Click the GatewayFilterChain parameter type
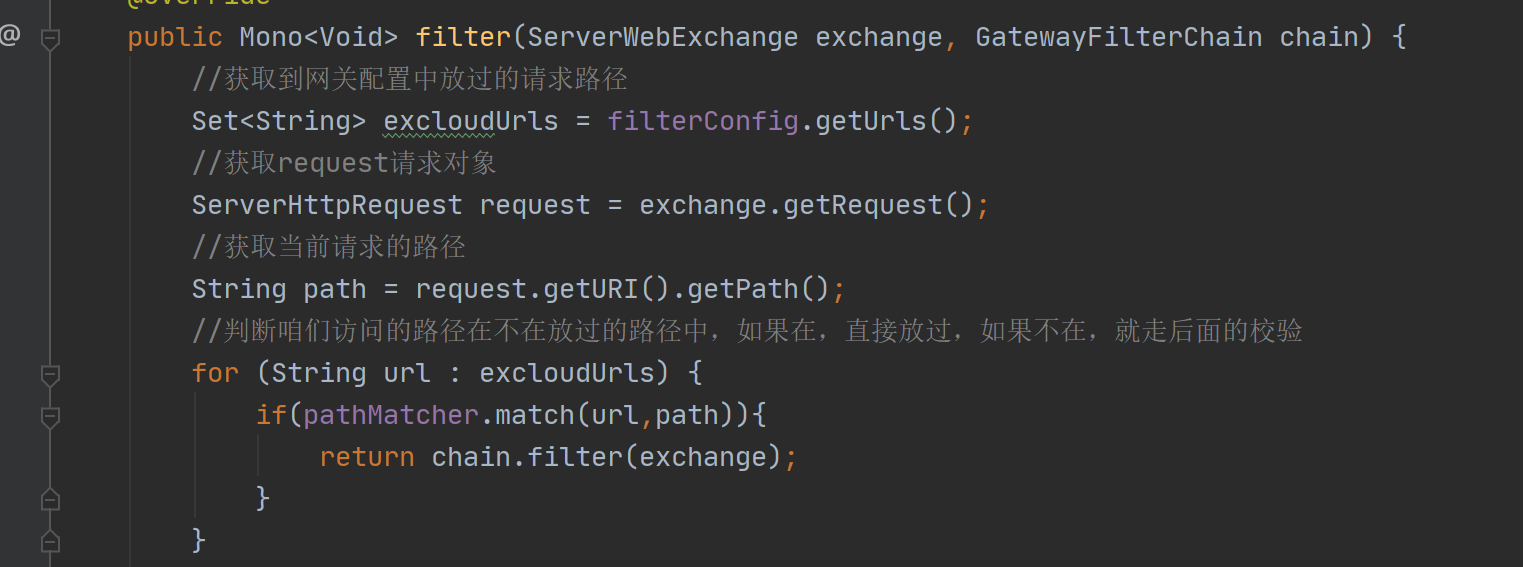The image size is (1523, 567). pos(1119,38)
